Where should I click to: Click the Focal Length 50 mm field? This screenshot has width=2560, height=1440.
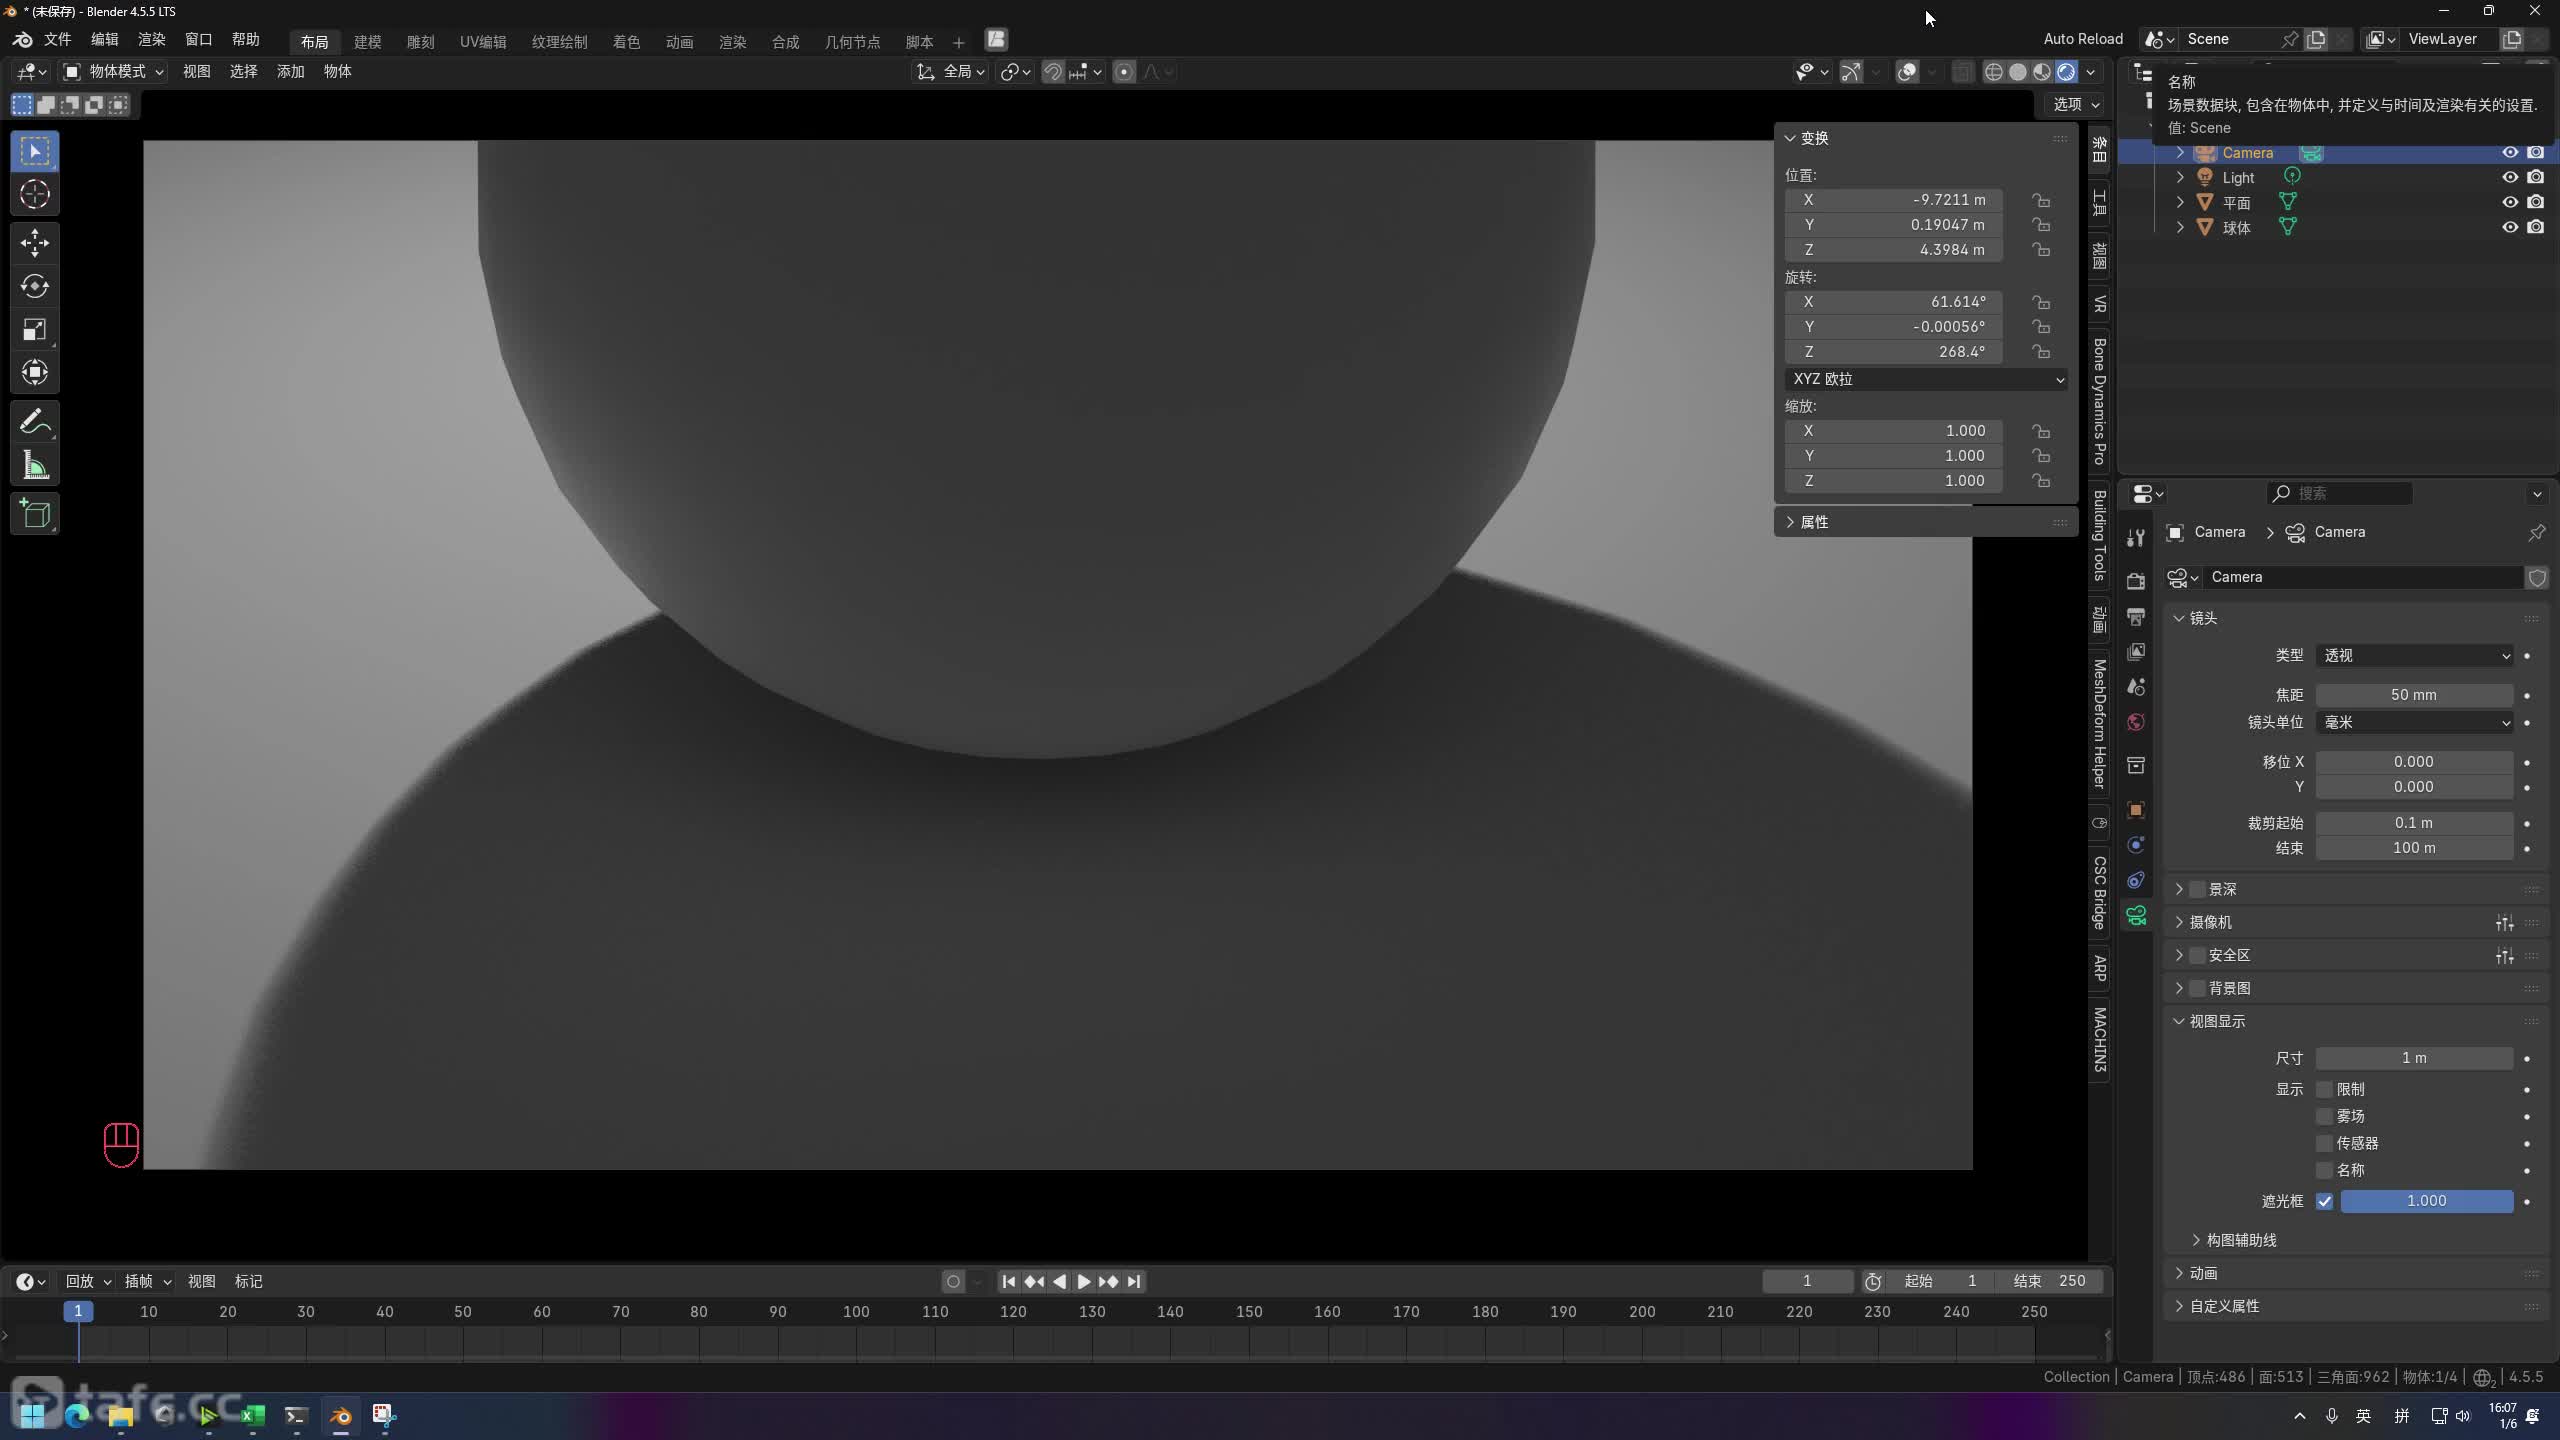point(2413,695)
